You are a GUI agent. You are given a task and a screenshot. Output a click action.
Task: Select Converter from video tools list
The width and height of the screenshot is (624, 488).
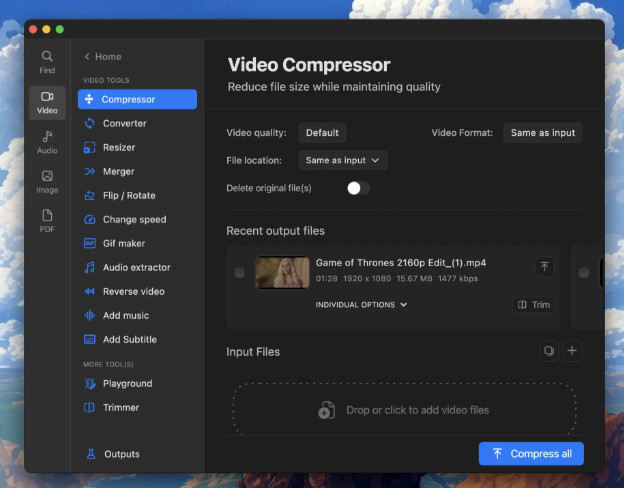[124, 123]
